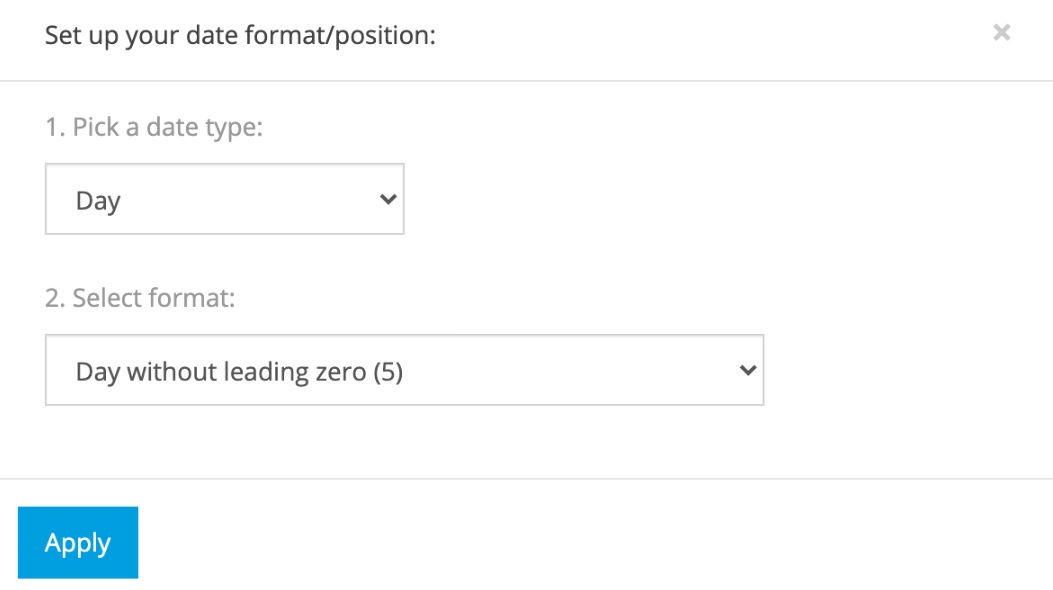Apply the selected date format settings
The image size is (1053, 590).
(x=78, y=542)
